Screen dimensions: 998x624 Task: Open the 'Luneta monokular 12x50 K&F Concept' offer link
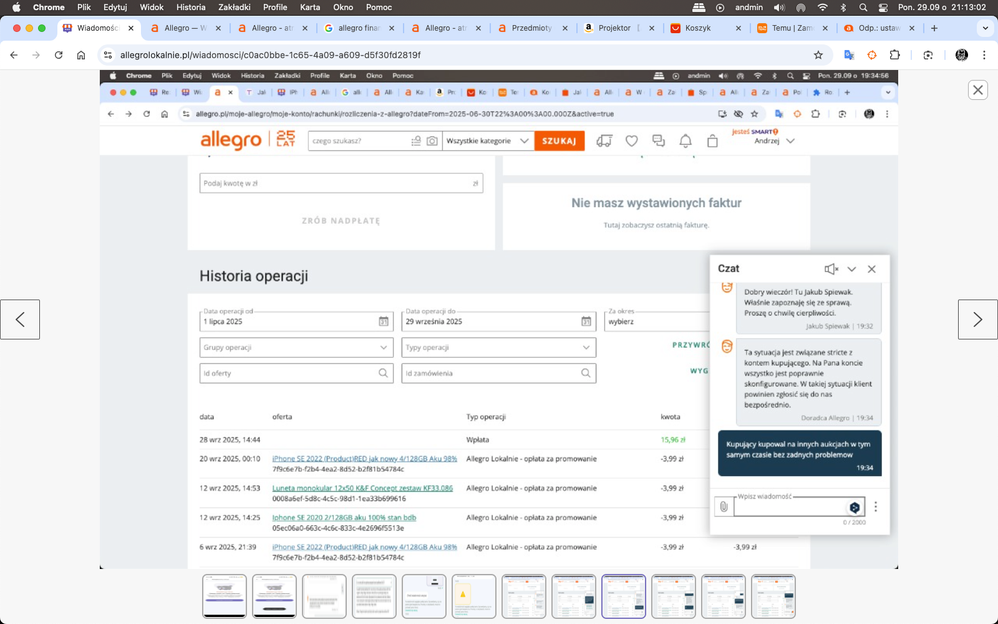point(362,488)
